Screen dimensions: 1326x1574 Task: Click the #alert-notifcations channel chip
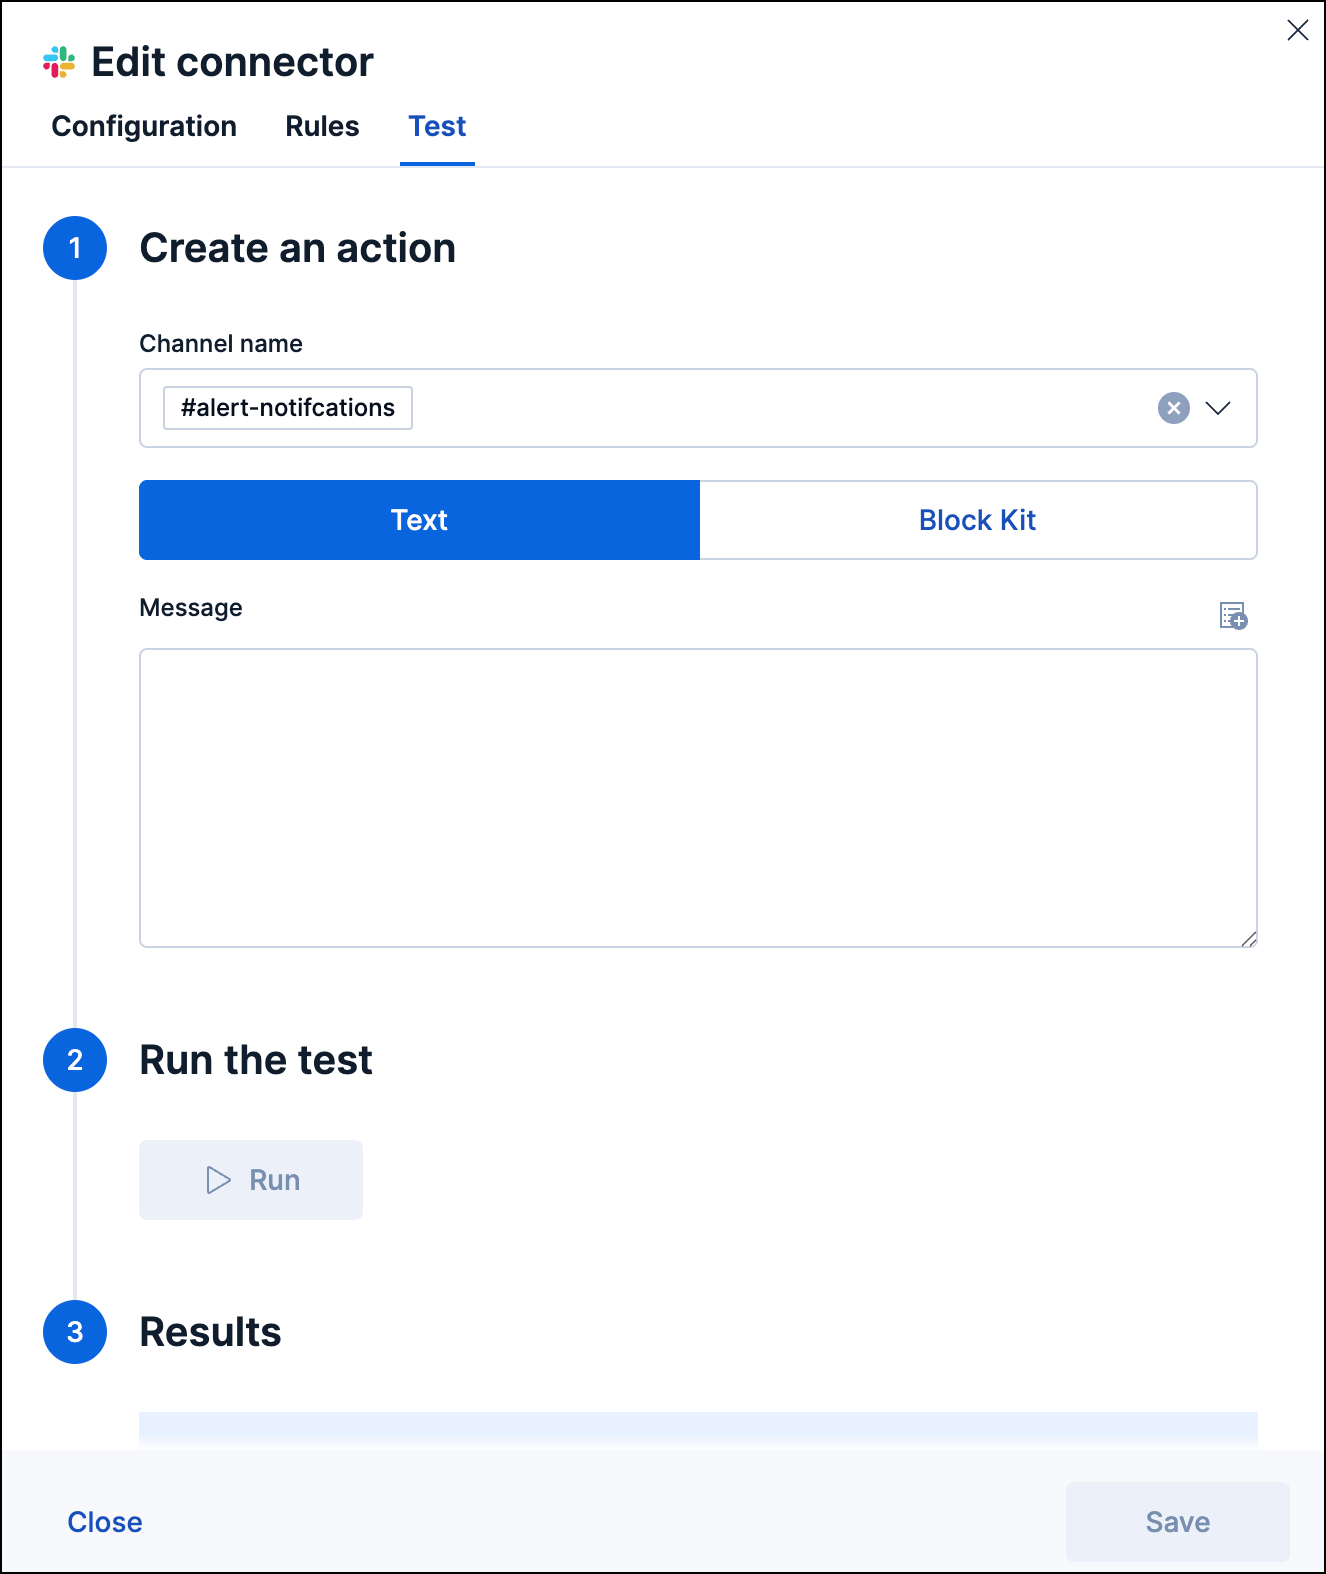tap(287, 407)
